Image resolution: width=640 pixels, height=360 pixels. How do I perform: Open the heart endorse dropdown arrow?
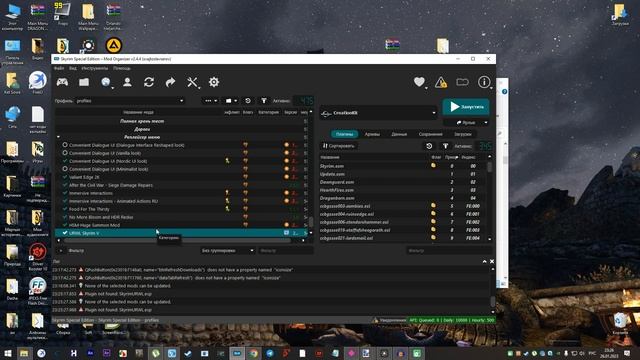[x=426, y=88]
